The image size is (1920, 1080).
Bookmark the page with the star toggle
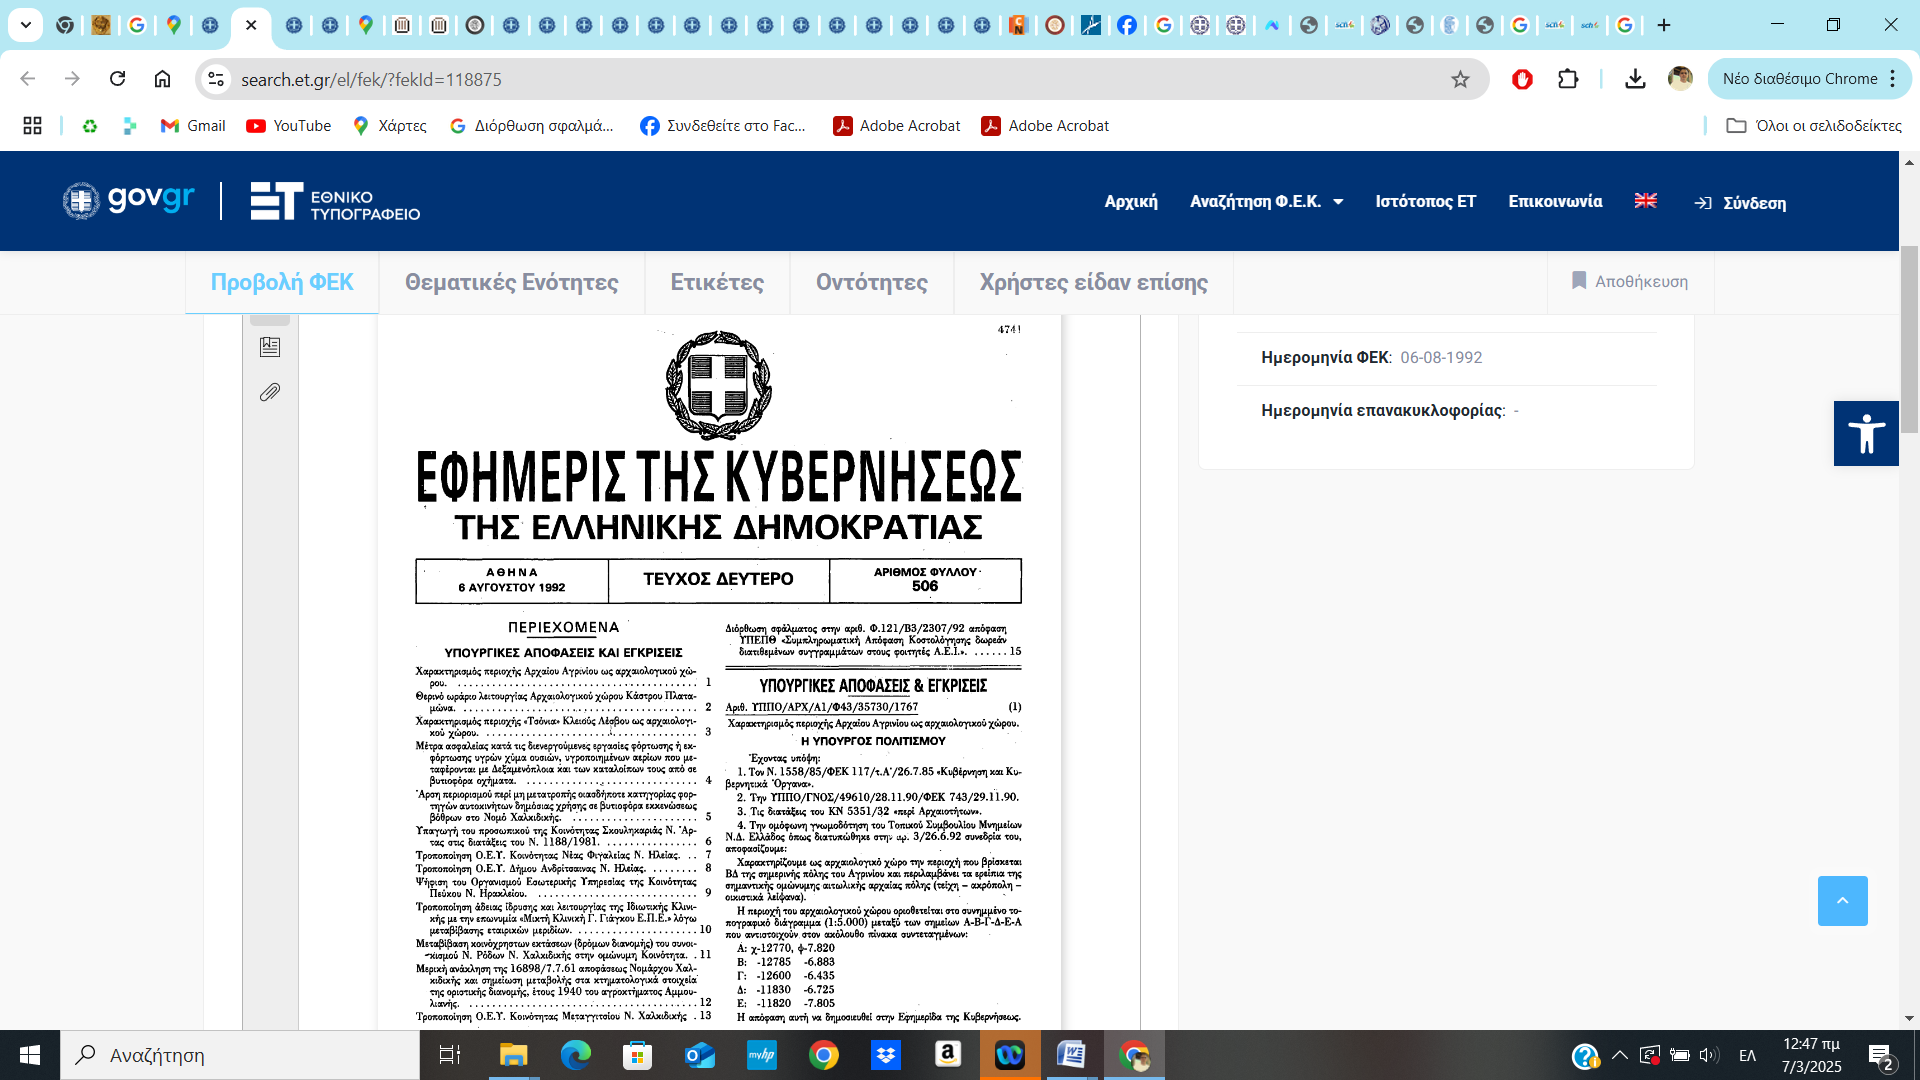pos(1461,79)
